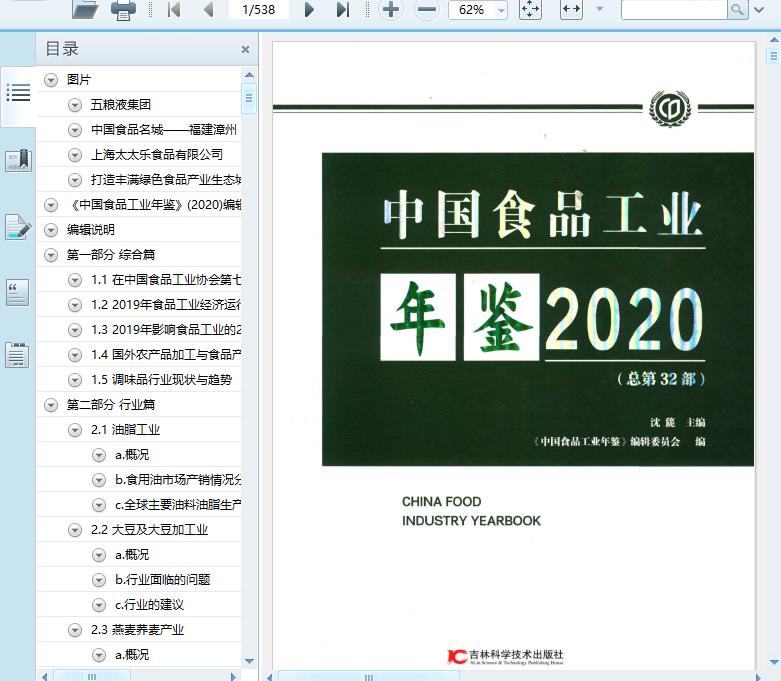Click the document view vertical scrollbar thumb
Viewport: 781px width, 681px height.
[x=774, y=55]
